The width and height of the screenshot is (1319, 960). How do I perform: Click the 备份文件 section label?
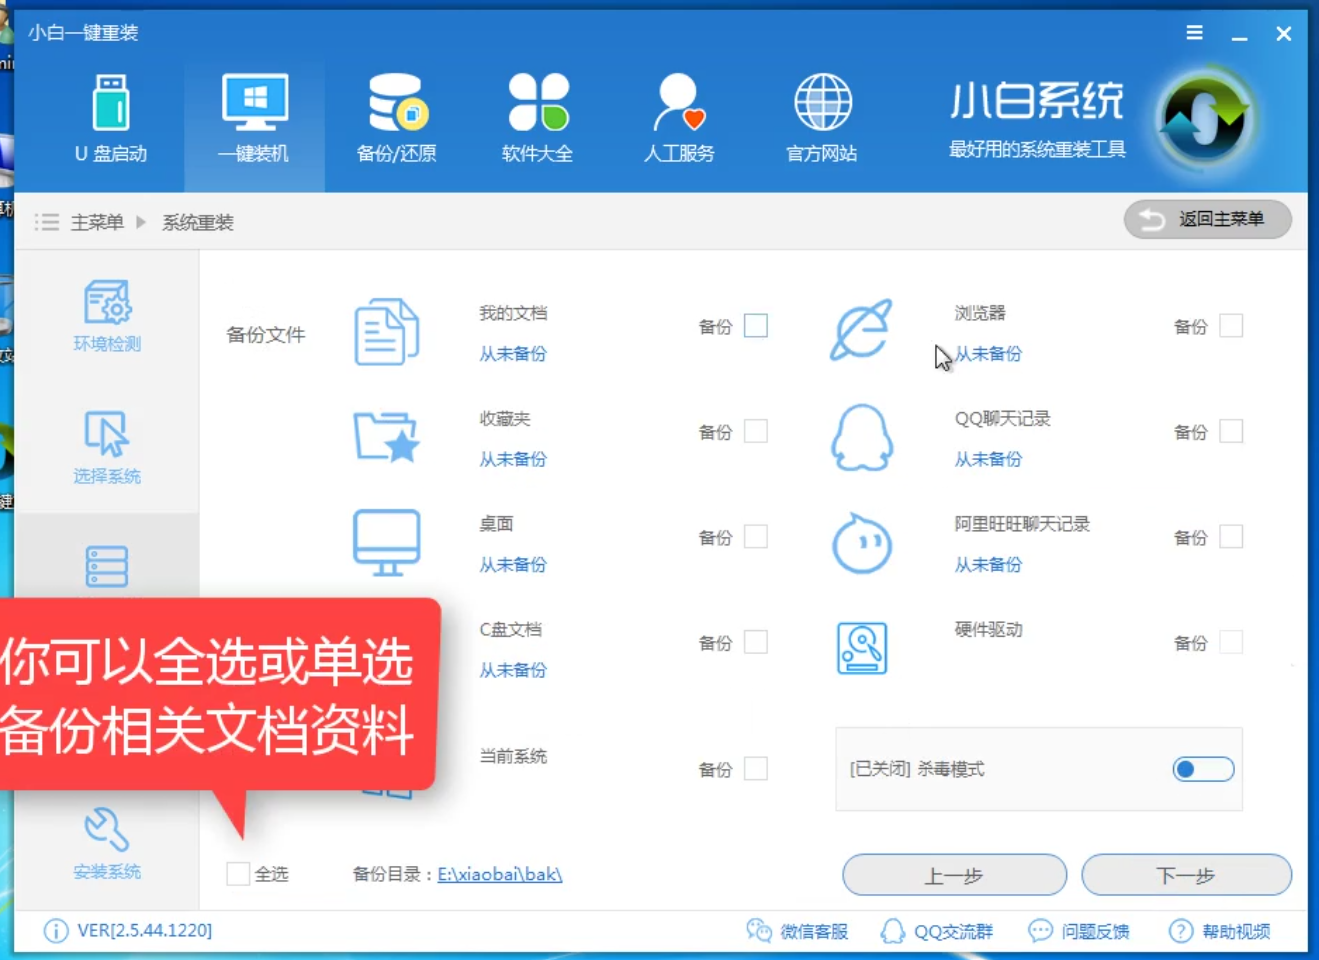coord(266,335)
